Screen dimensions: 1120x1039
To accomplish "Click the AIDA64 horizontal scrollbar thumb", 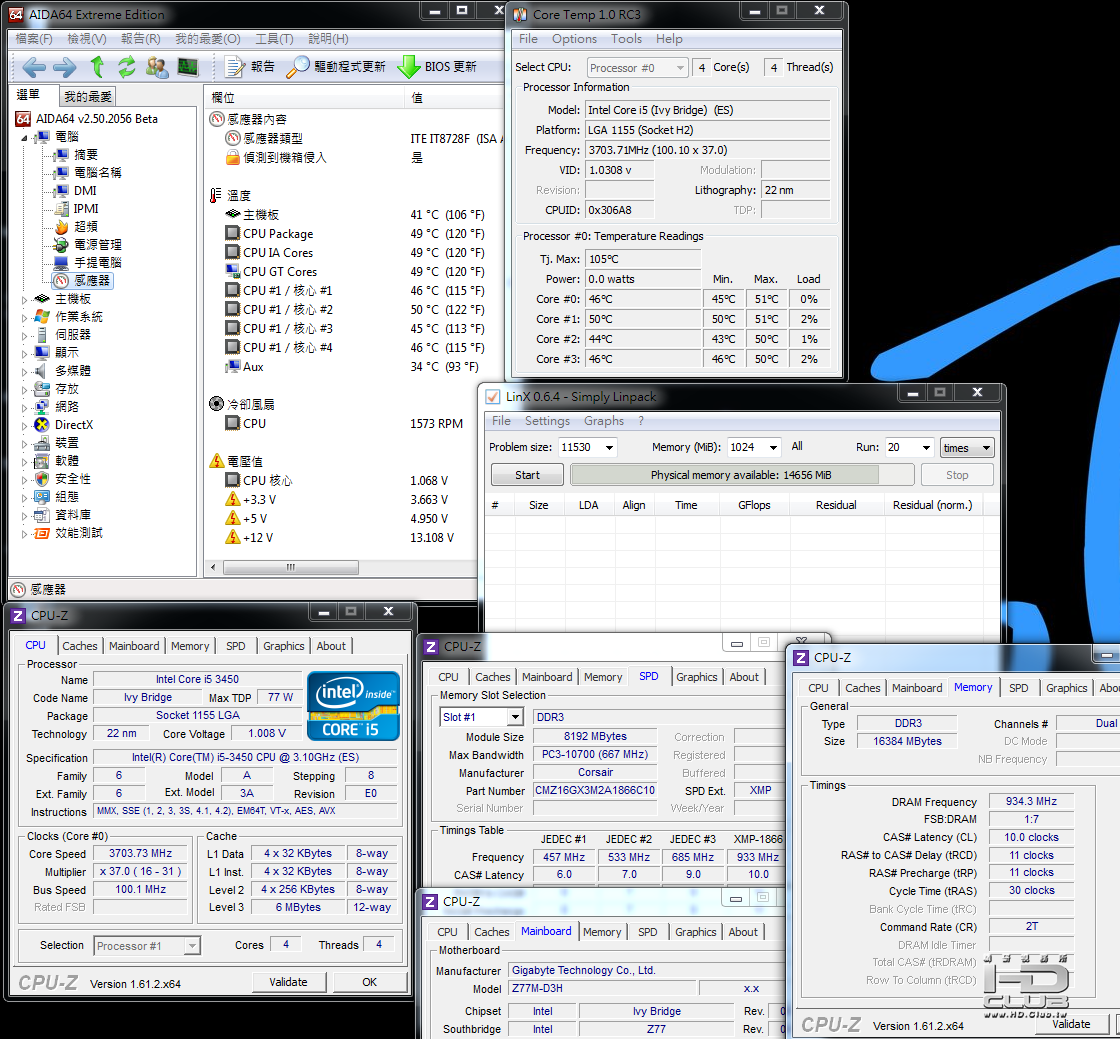I will coord(292,568).
